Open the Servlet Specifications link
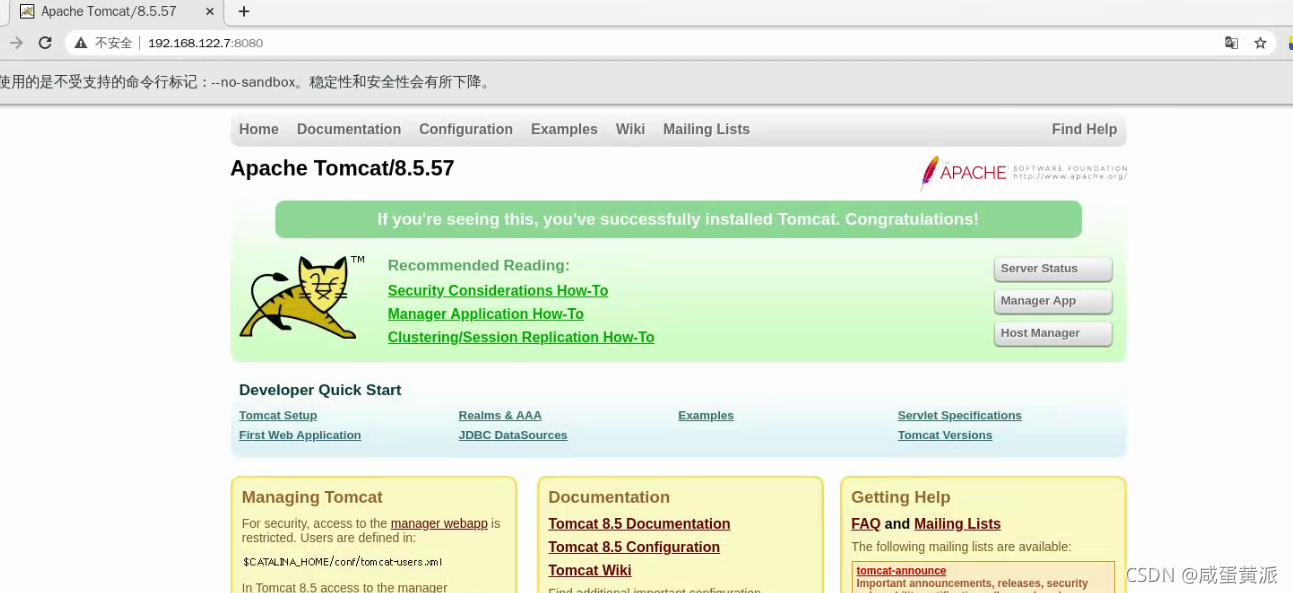This screenshot has width=1293, height=593. pos(960,416)
